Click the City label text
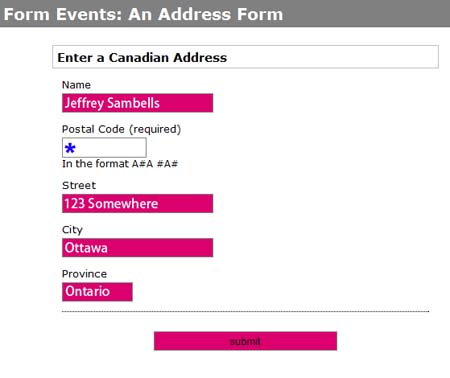This screenshot has width=450, height=378. [72, 230]
